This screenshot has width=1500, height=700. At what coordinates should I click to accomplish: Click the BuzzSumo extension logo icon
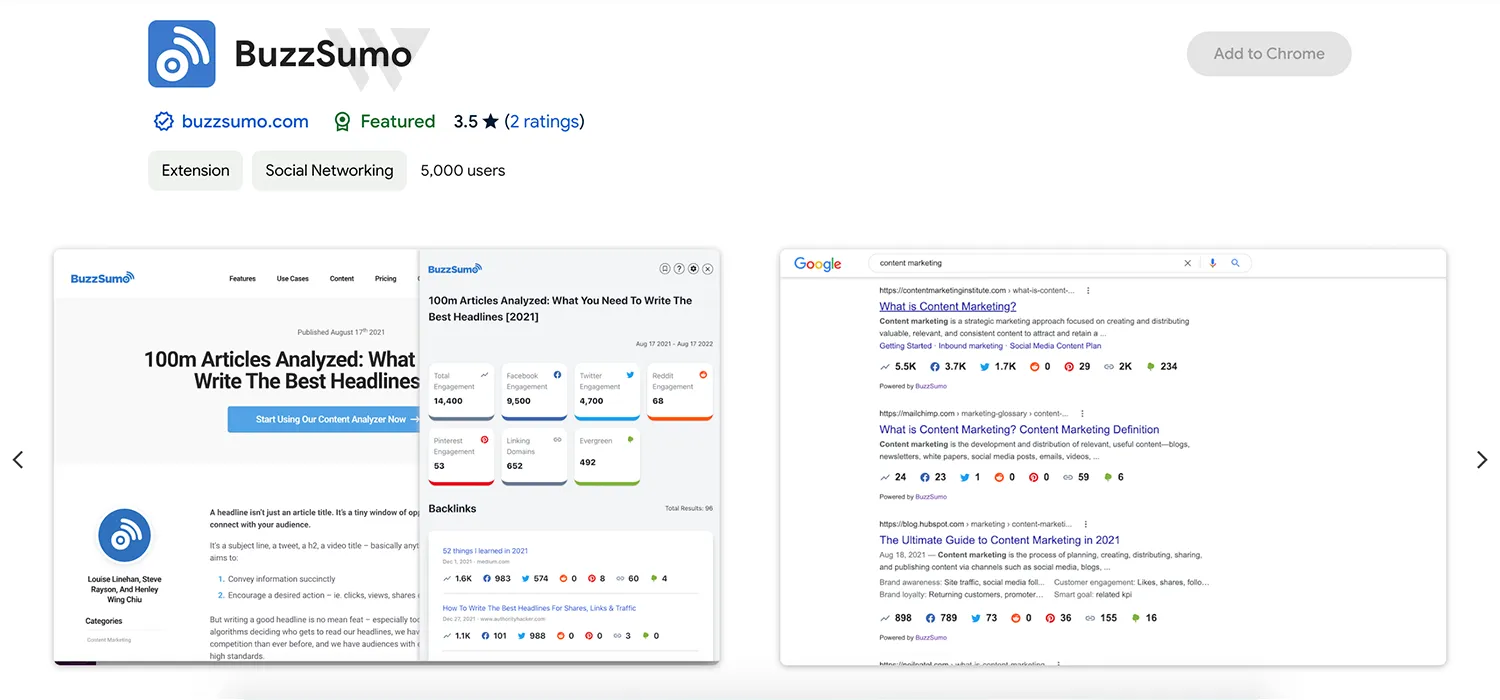tap(182, 54)
